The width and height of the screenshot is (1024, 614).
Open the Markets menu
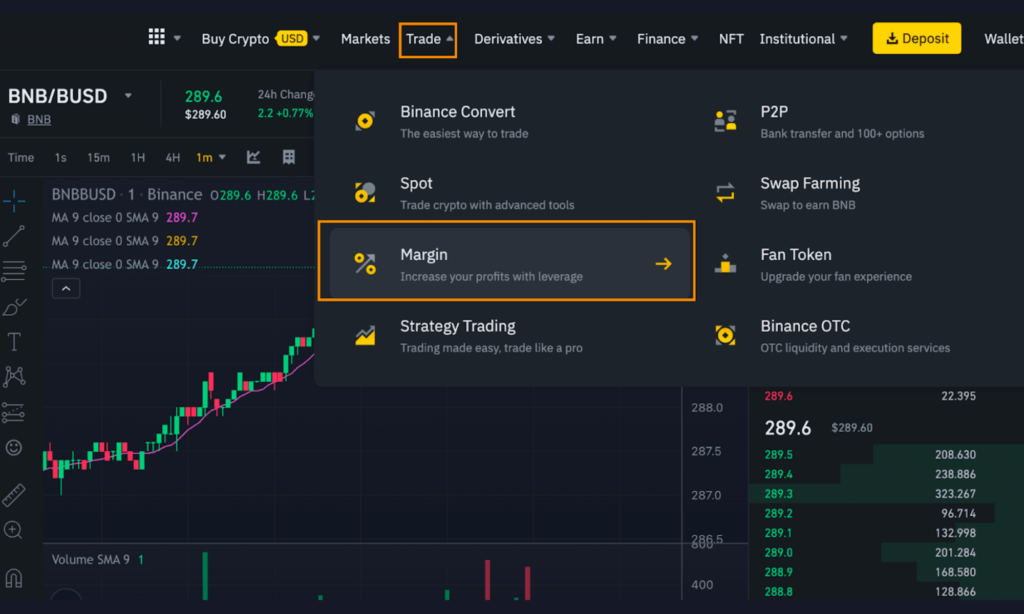(365, 38)
